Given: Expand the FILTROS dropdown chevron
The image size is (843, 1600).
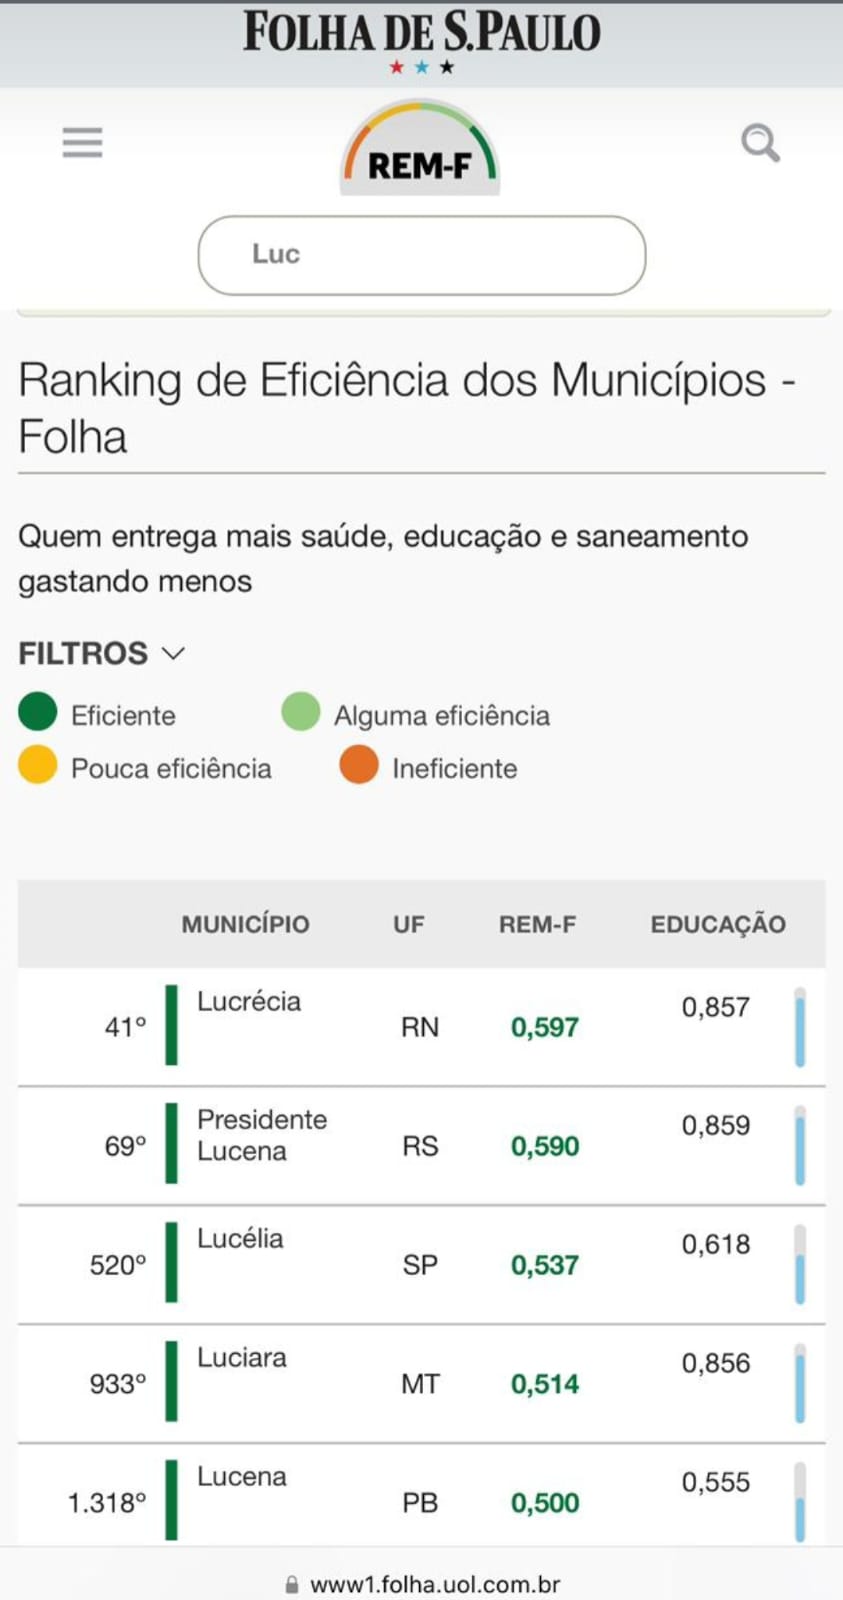Looking at the screenshot, I should click(x=173, y=653).
